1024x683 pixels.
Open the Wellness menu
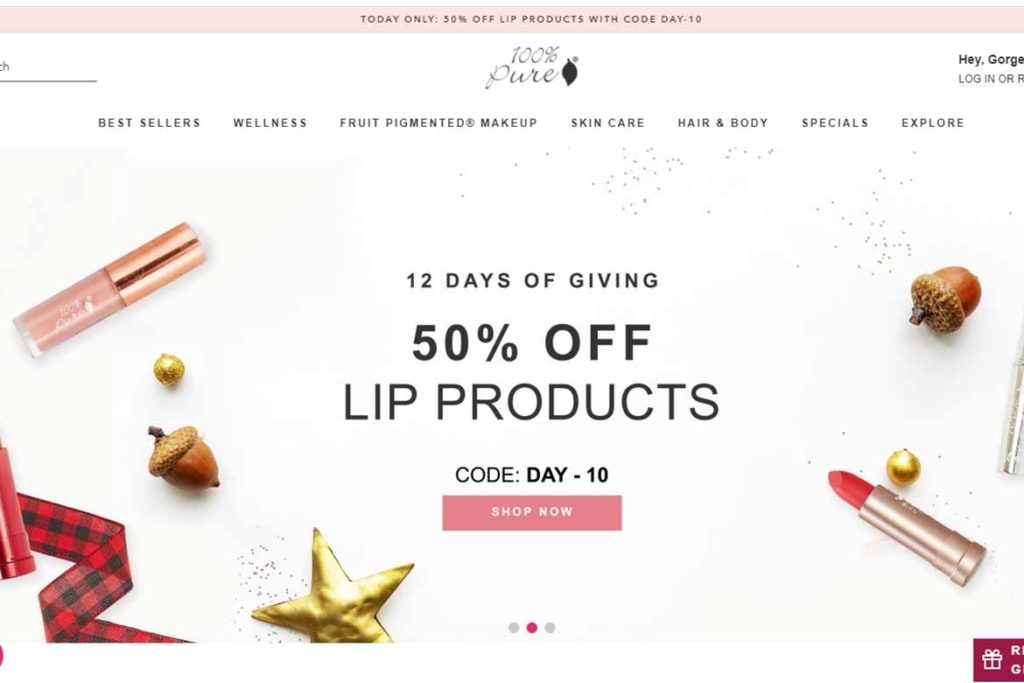[x=270, y=123]
